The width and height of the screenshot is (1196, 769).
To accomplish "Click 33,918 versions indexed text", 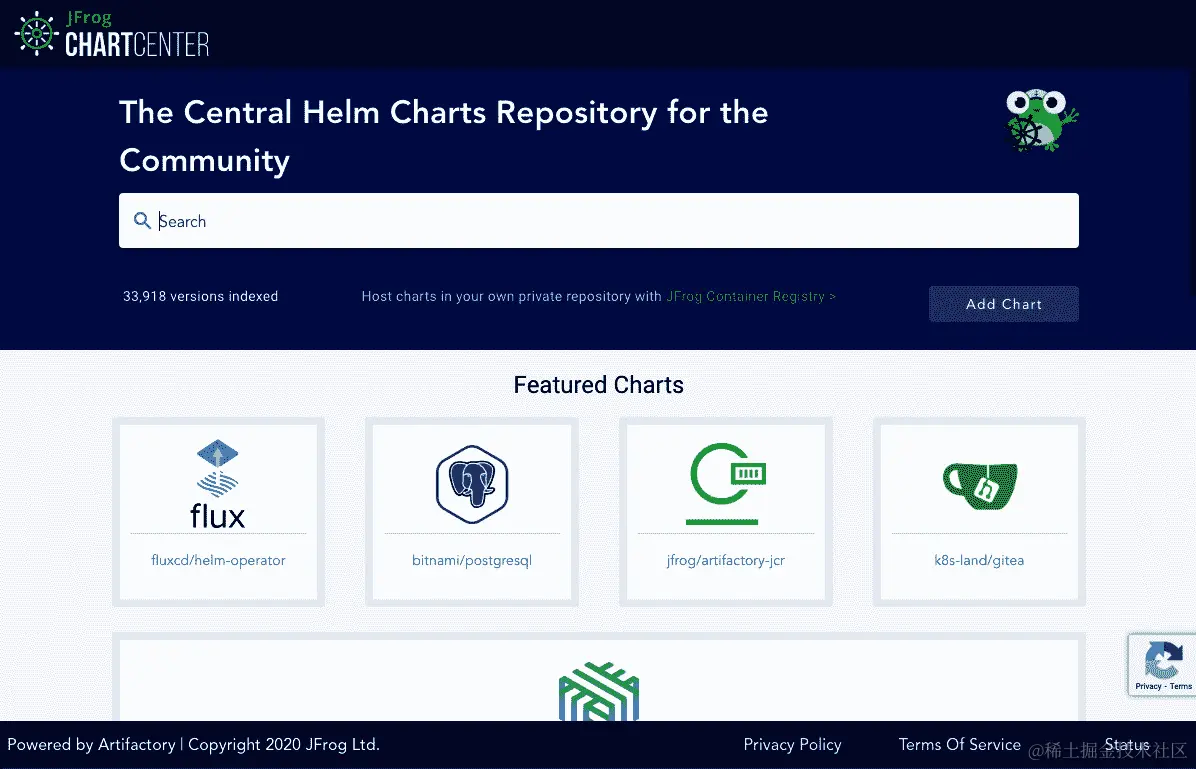I will 201,296.
